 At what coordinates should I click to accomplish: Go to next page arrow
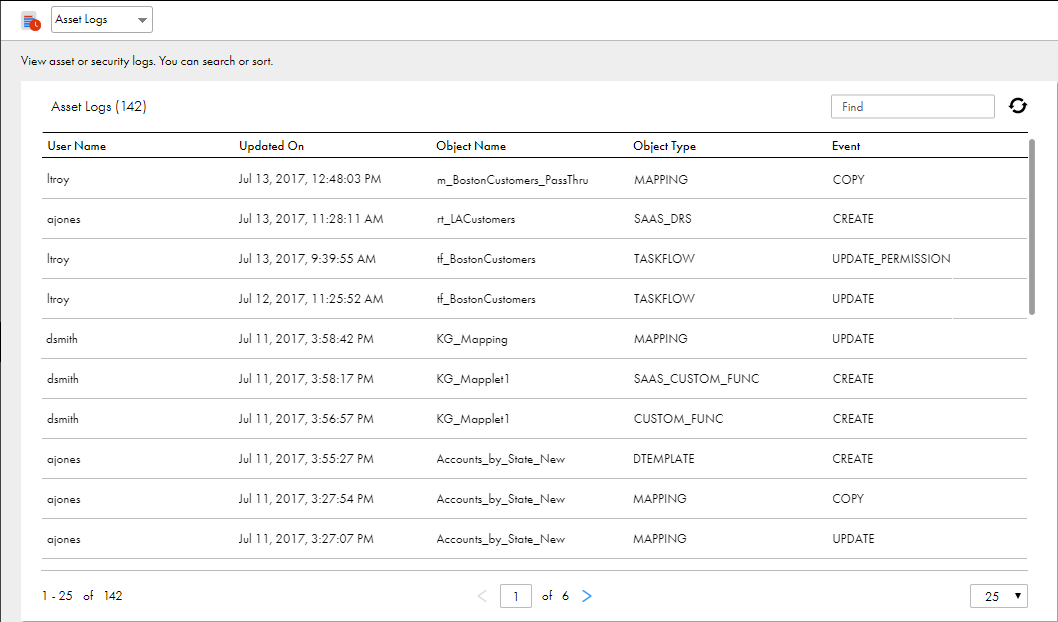point(586,596)
